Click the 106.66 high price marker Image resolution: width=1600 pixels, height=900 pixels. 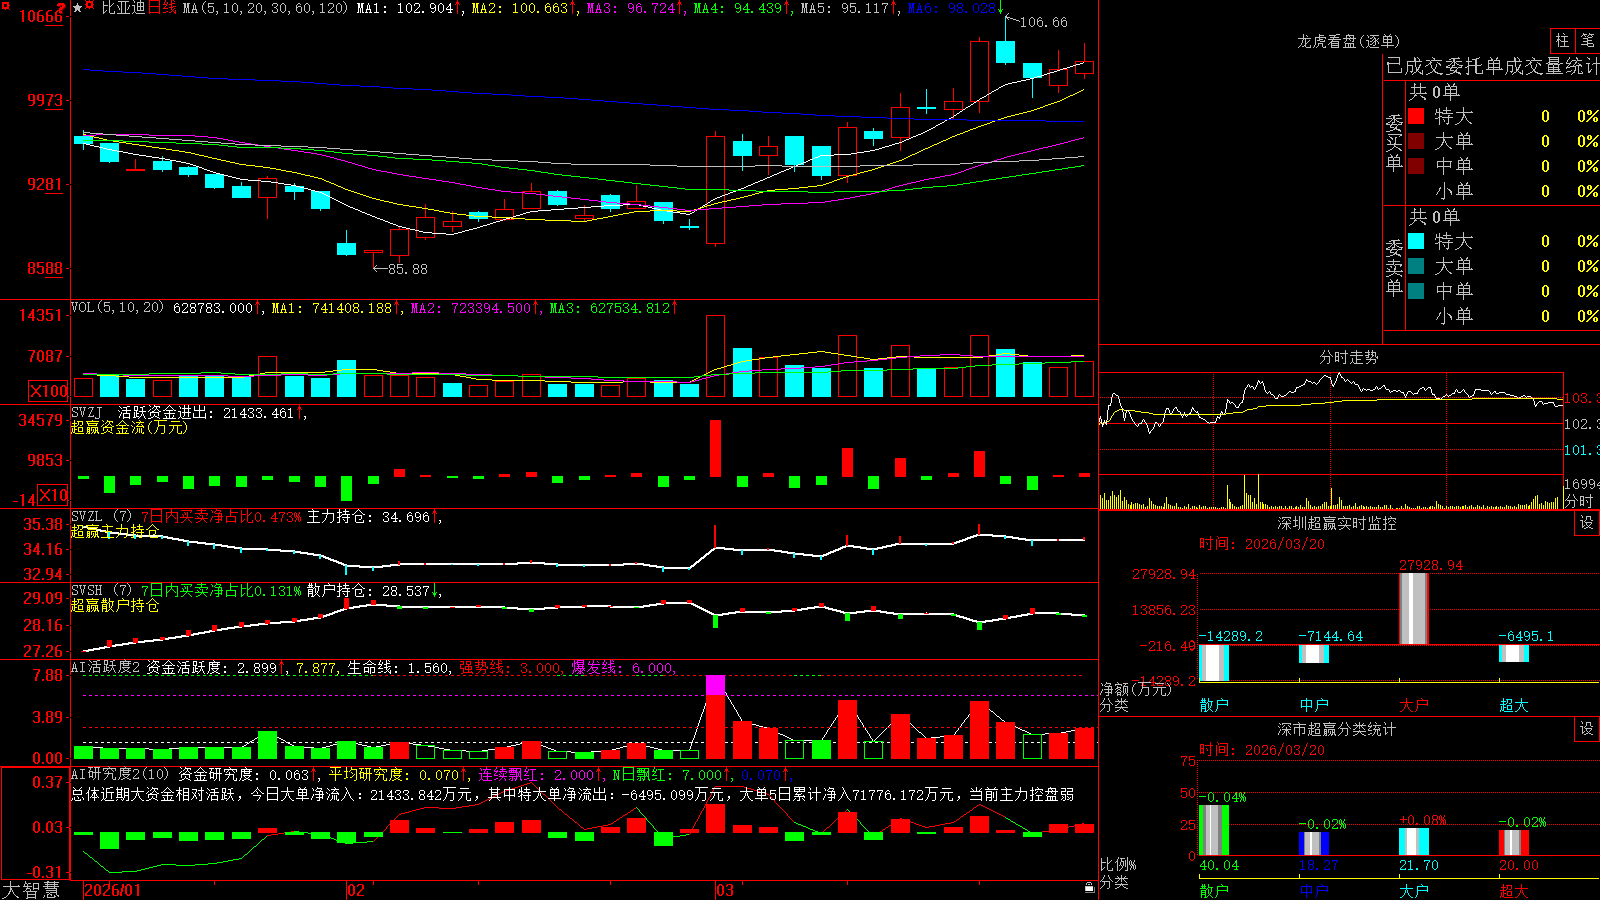1043,22
